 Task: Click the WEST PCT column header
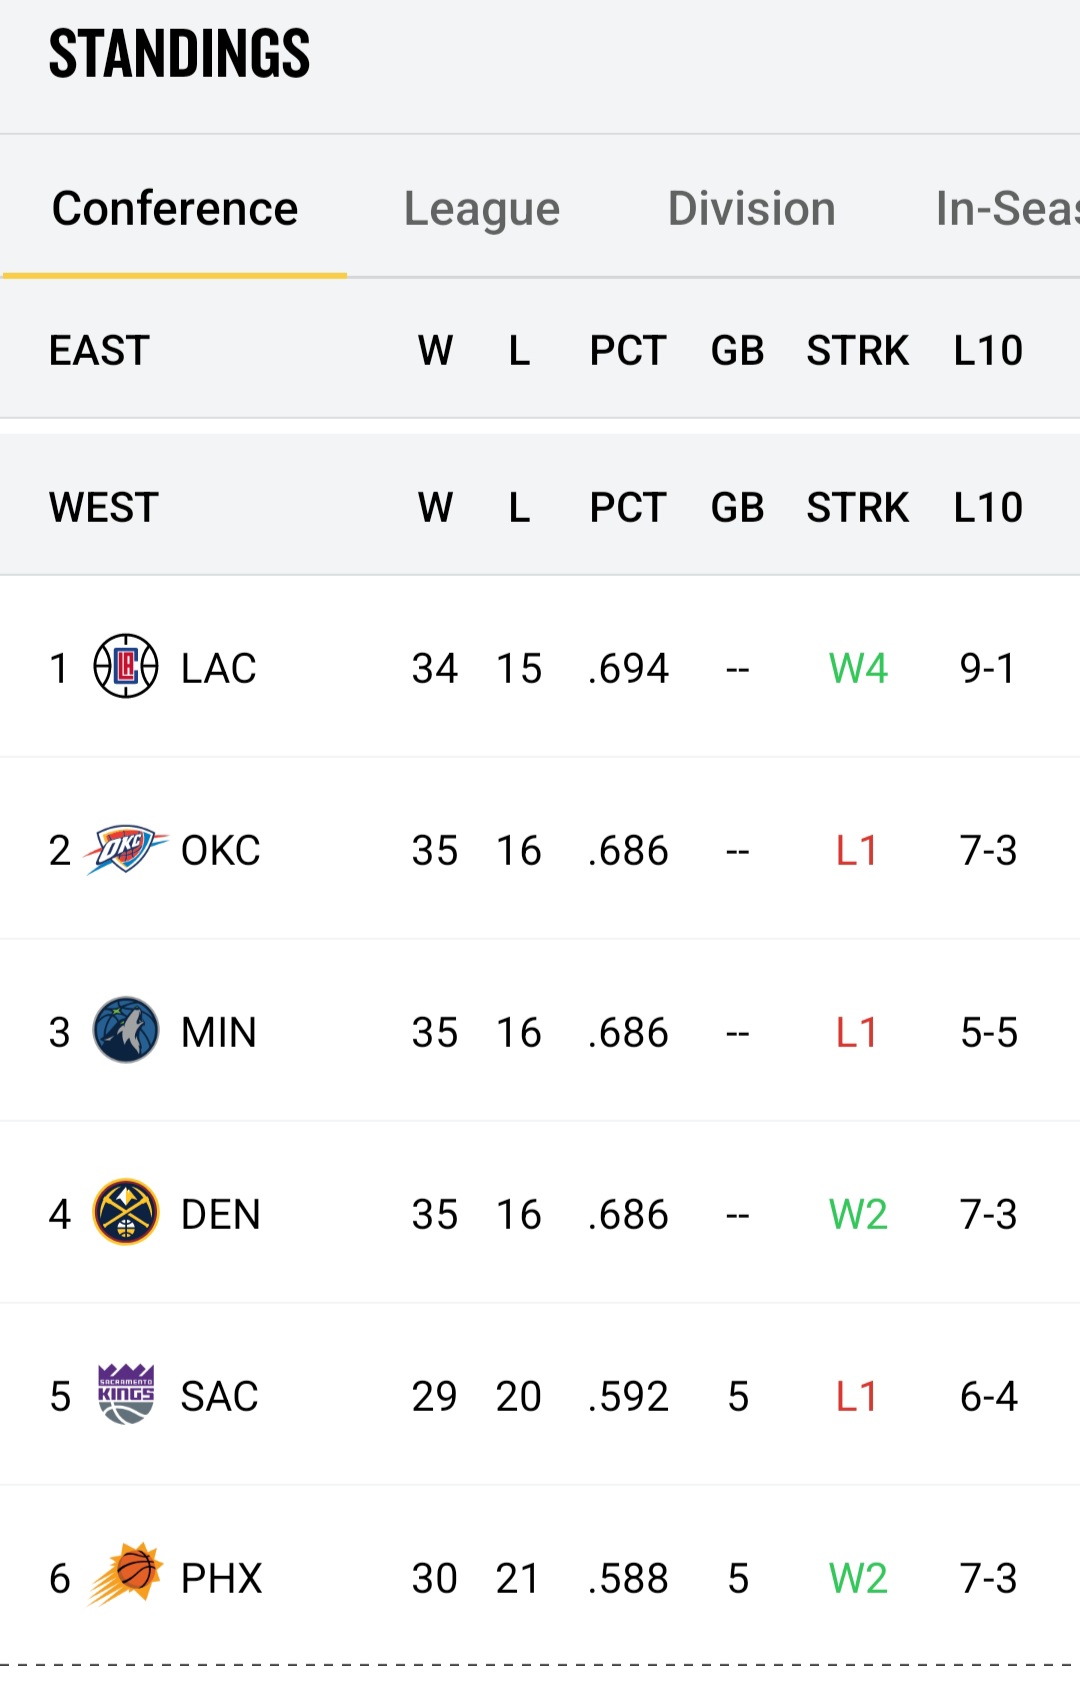click(x=627, y=508)
